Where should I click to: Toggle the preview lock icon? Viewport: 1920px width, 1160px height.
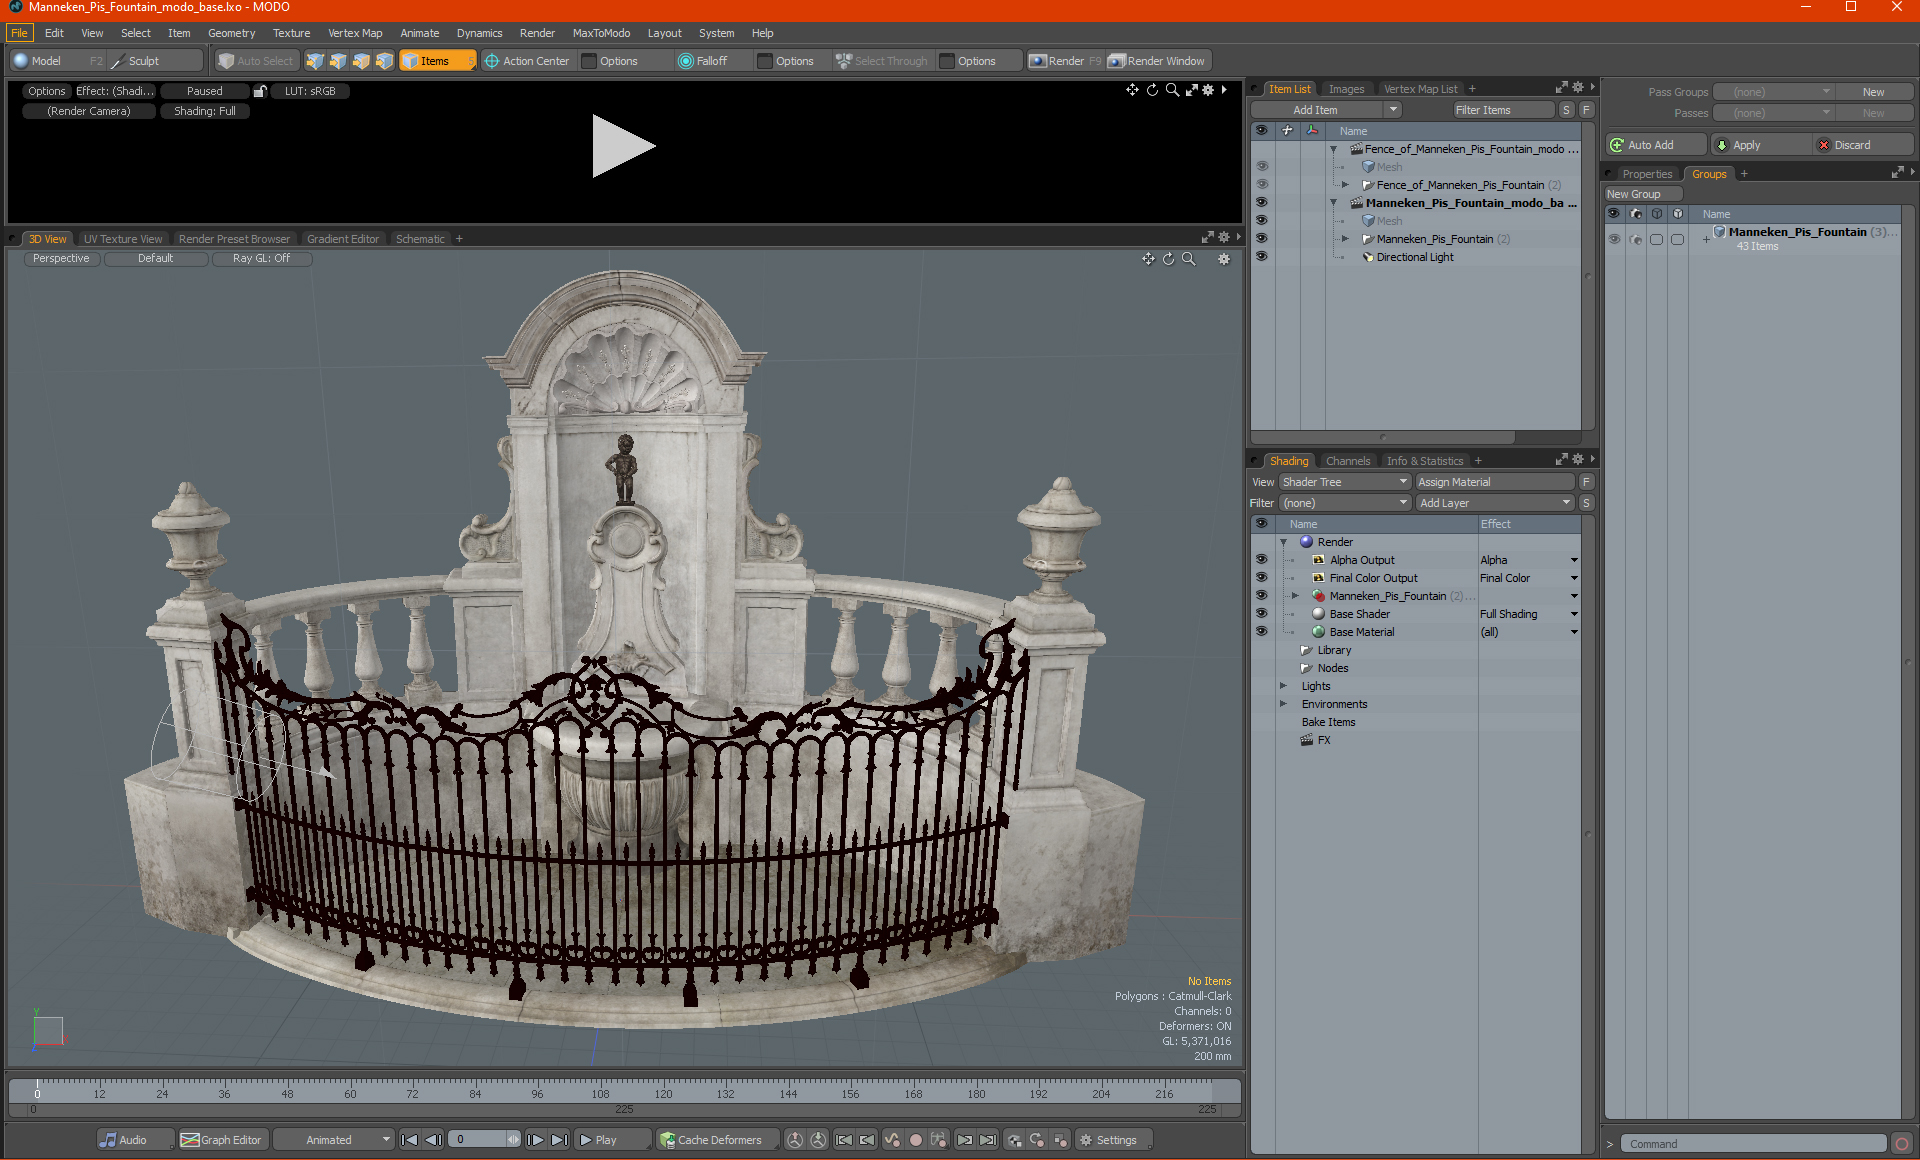tap(260, 91)
